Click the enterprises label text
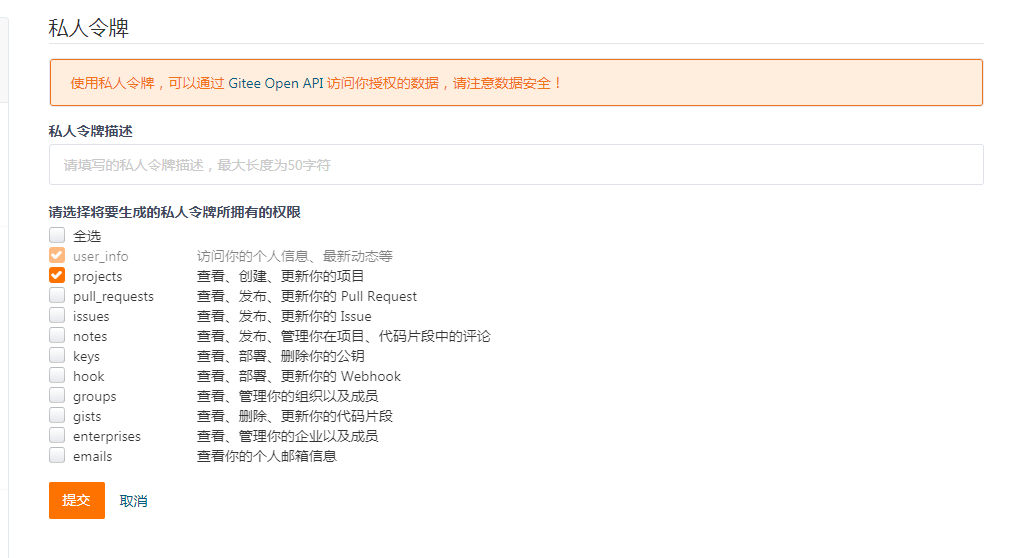The width and height of the screenshot is (1028, 558). (107, 436)
